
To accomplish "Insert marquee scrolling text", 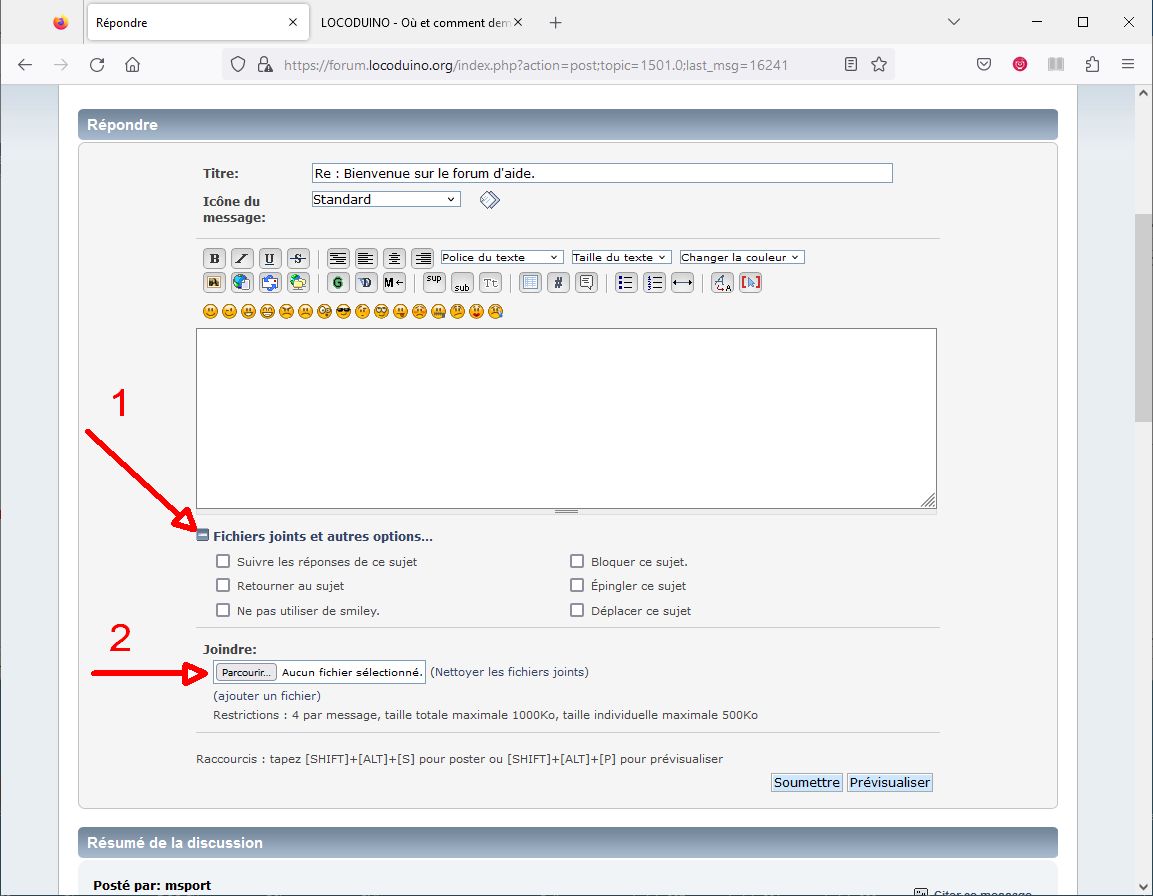I will click(x=394, y=282).
